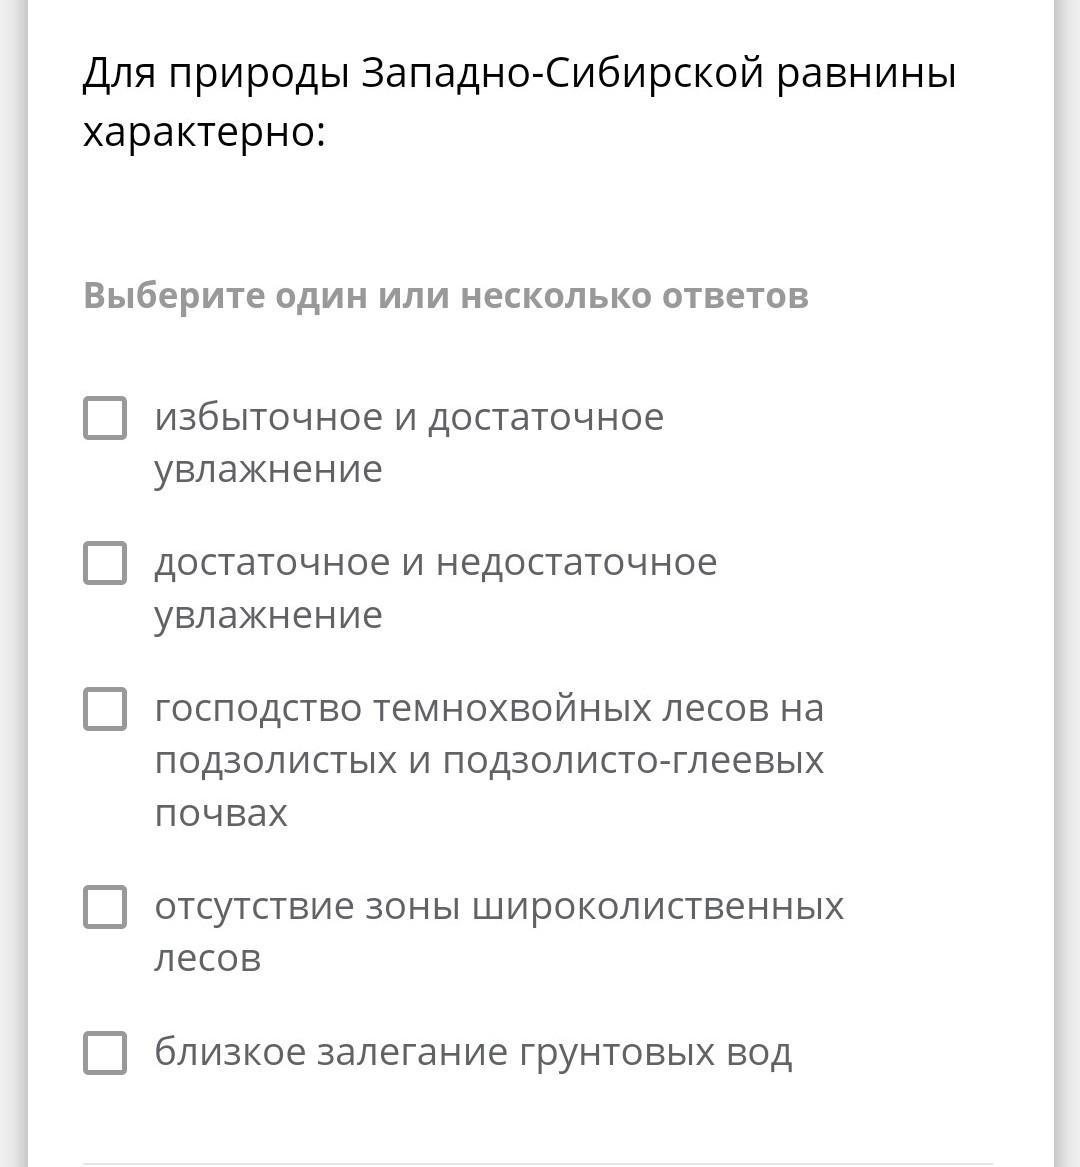Click "увлажнение" under the second answer option
Viewport: 1080px width, 1167px height.
coord(268,615)
